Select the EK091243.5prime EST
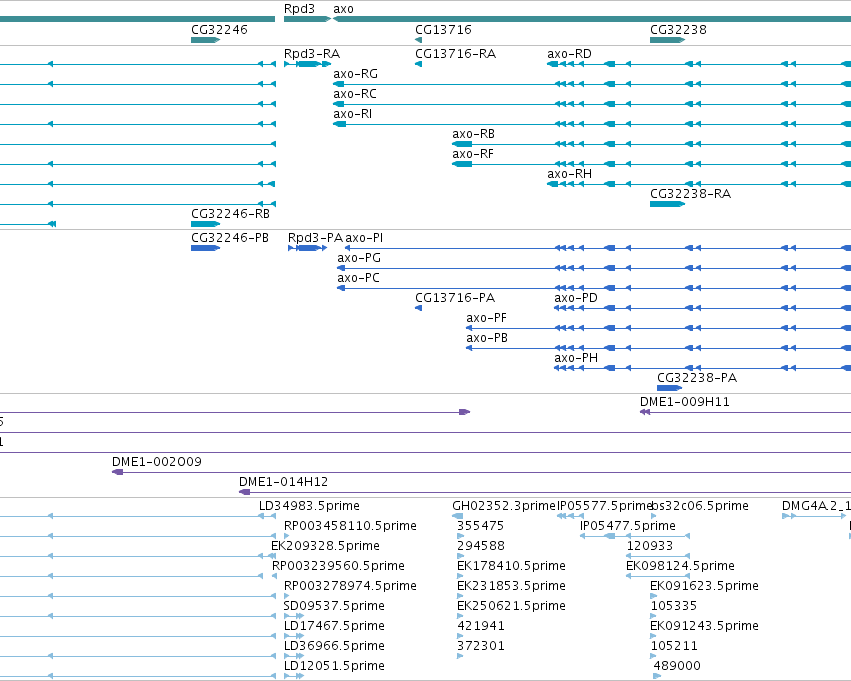This screenshot has height=681, width=851. pyautogui.click(x=704, y=626)
